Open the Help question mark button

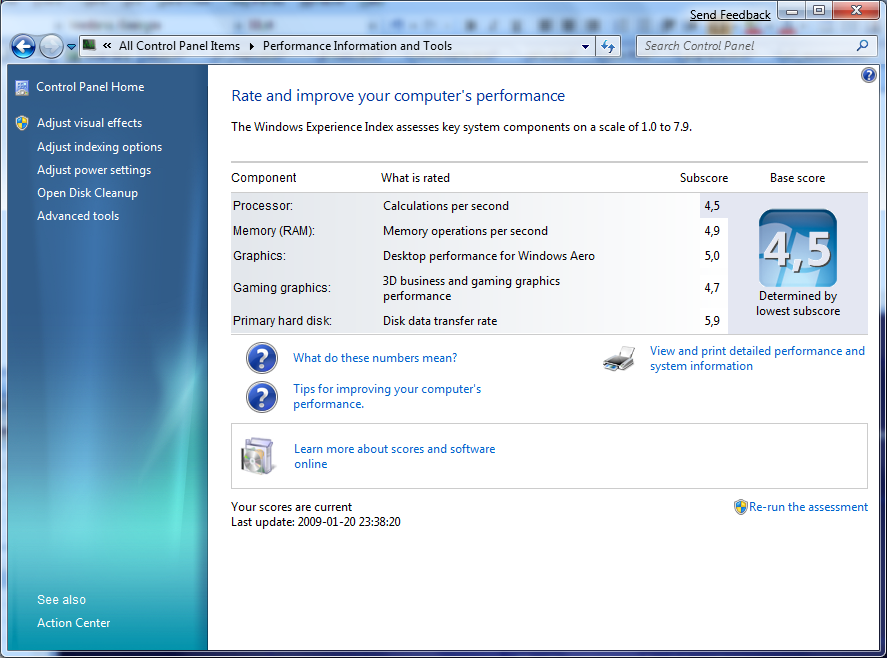point(869,75)
